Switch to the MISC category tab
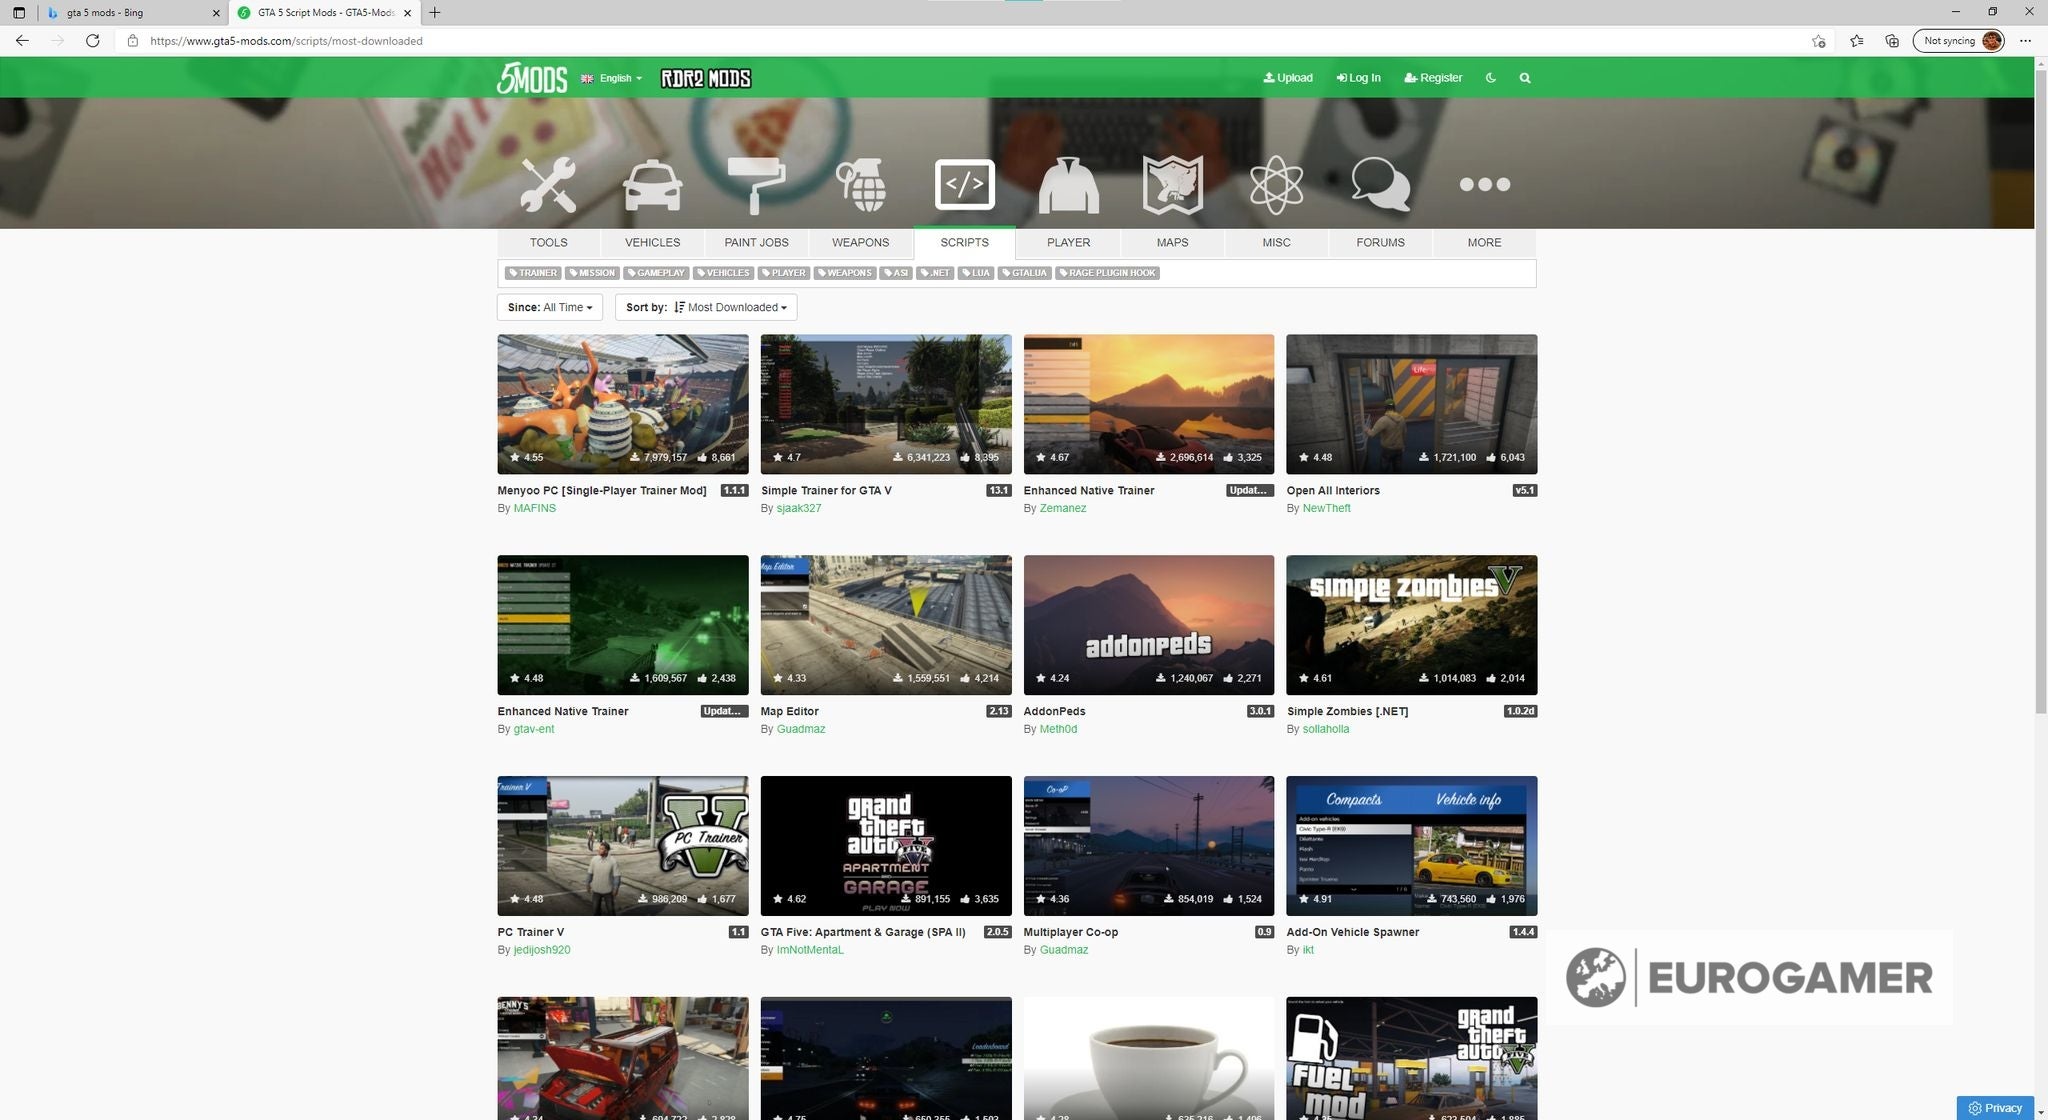 coord(1276,242)
